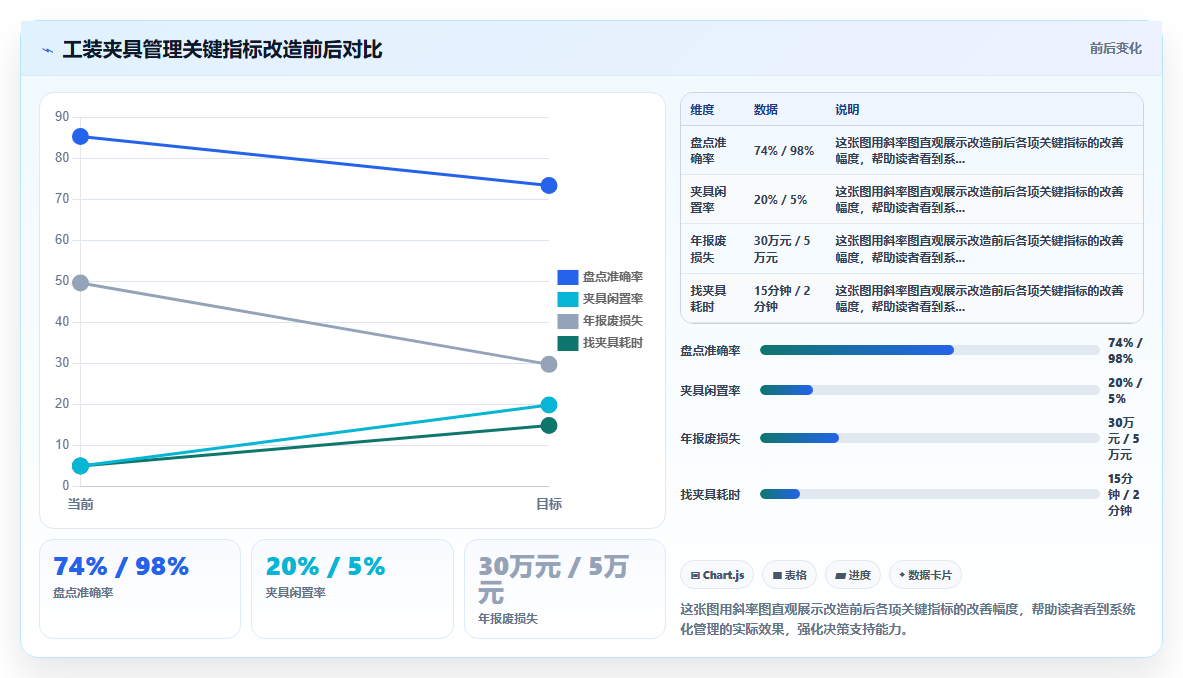Click the 表格 chip icon
The height and width of the screenshot is (678, 1183).
tap(776, 575)
